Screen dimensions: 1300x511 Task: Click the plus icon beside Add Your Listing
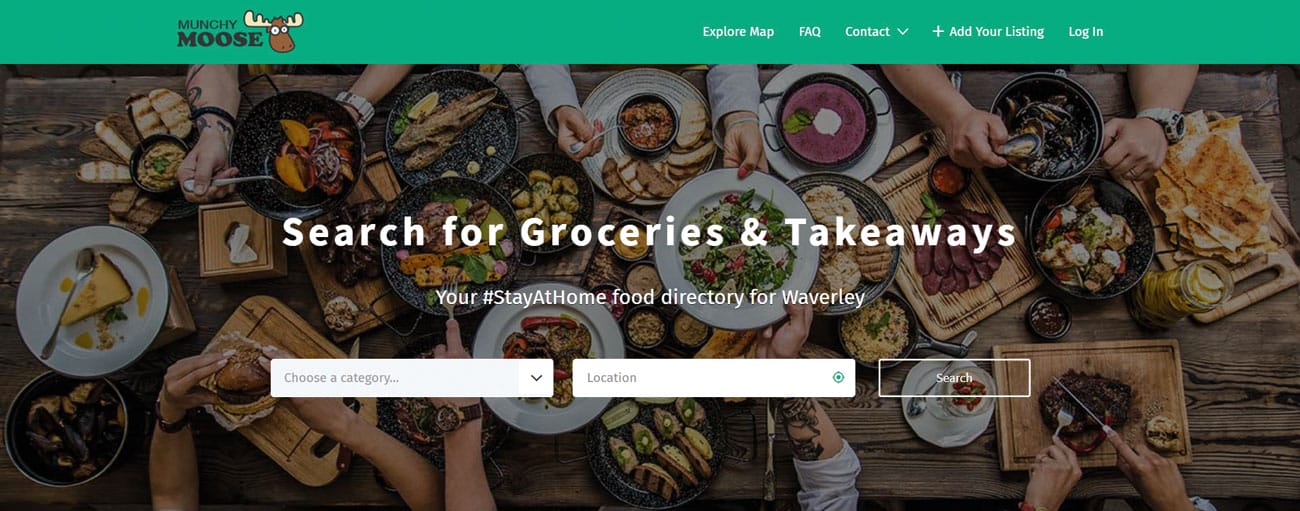pos(938,31)
